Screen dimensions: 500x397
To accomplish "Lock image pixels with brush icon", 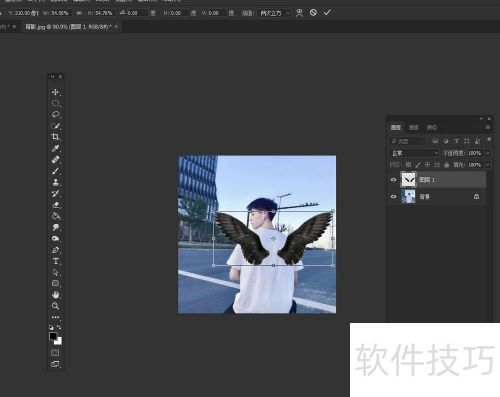I will (x=418, y=165).
